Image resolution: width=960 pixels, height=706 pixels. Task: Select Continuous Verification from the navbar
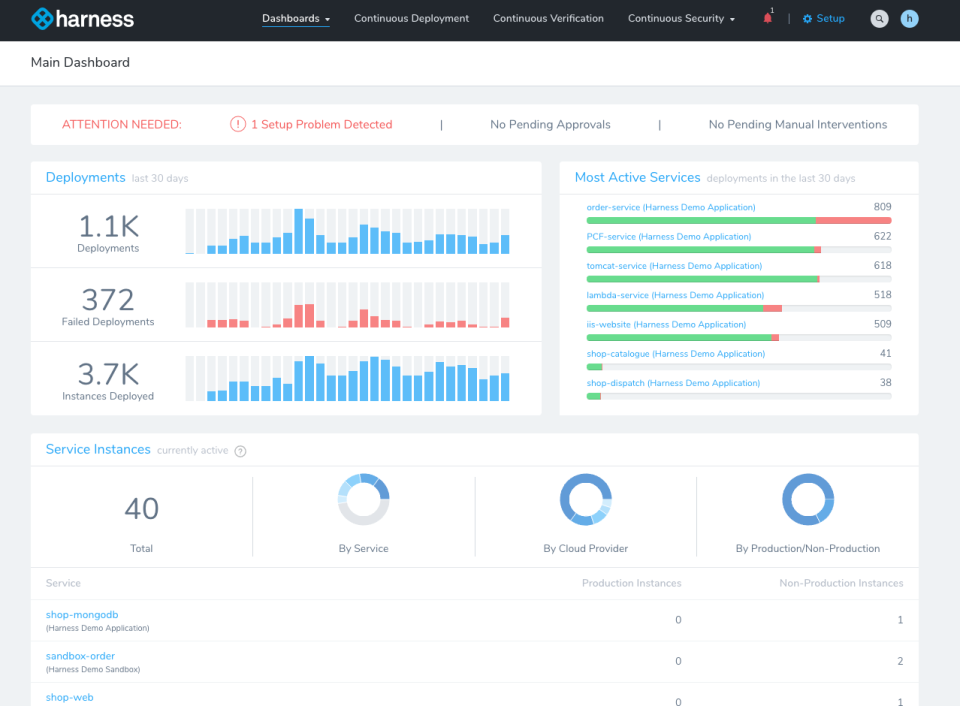548,18
